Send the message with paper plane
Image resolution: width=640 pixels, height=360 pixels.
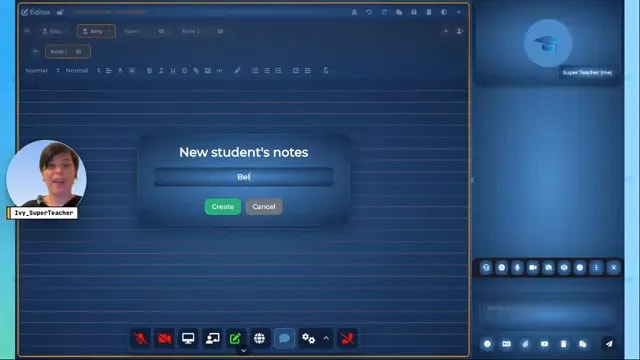(x=609, y=344)
